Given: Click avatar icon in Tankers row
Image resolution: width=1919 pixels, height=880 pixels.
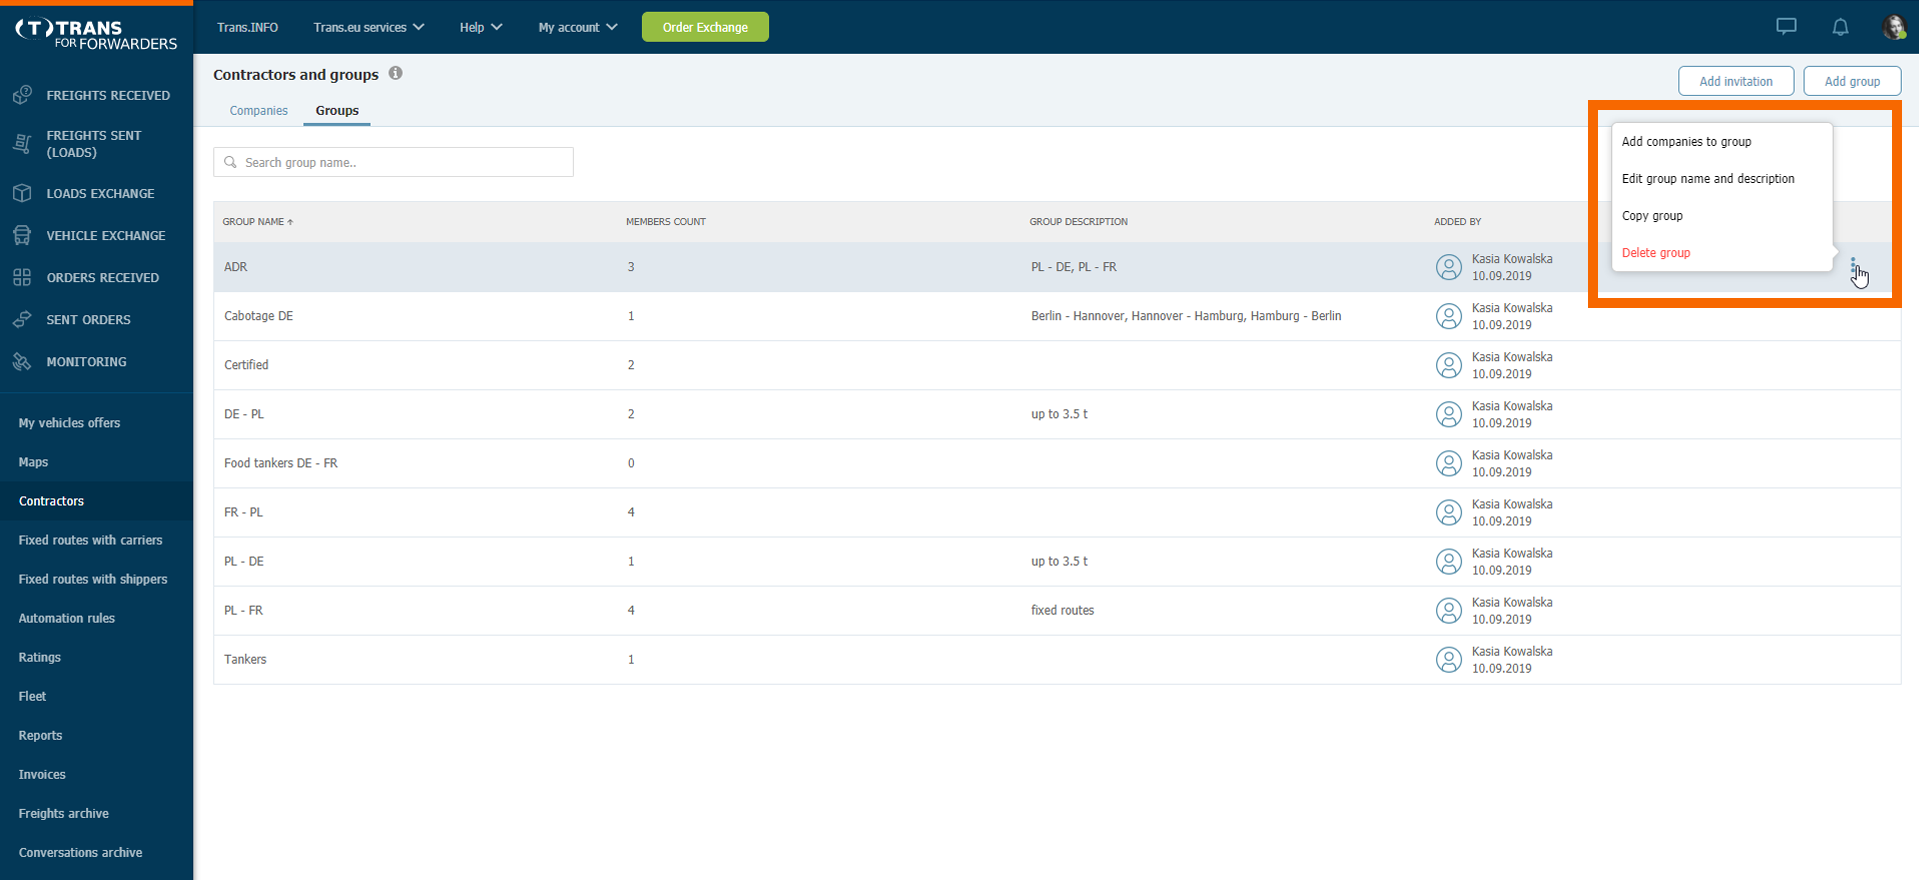Looking at the screenshot, I should click(1448, 659).
